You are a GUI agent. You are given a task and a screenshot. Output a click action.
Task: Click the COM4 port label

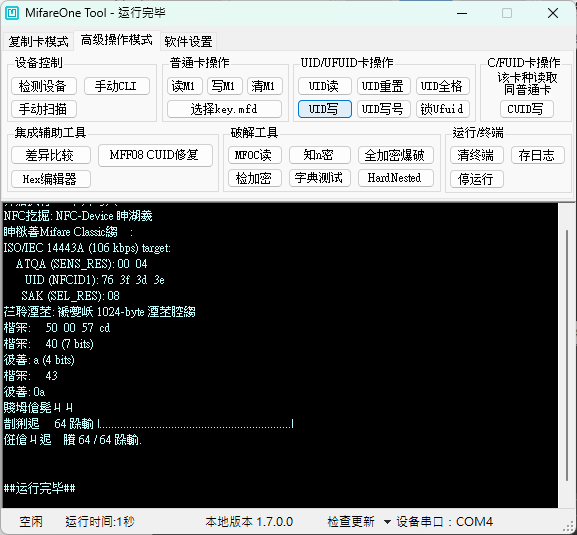pyautogui.click(x=474, y=521)
